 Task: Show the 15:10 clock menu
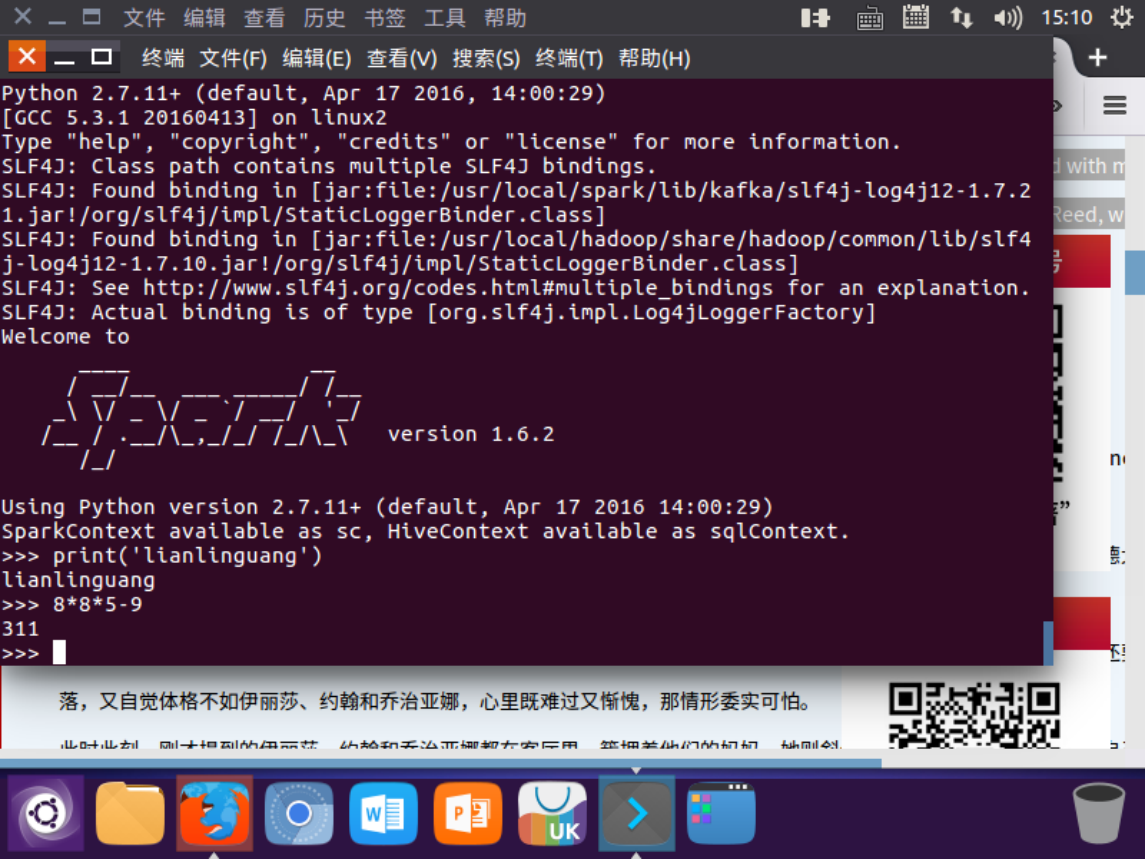tap(1066, 17)
